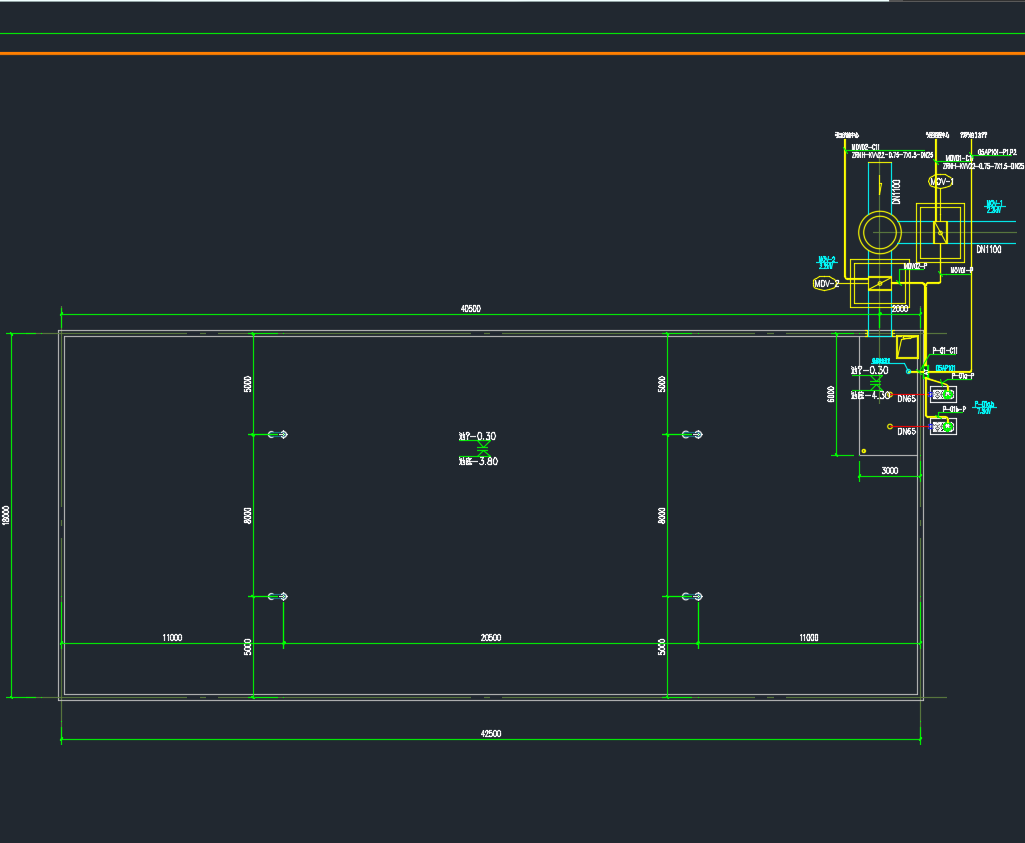Select the 3000 dimension below pump room
Screen dimensions: 1025x843
890,471
